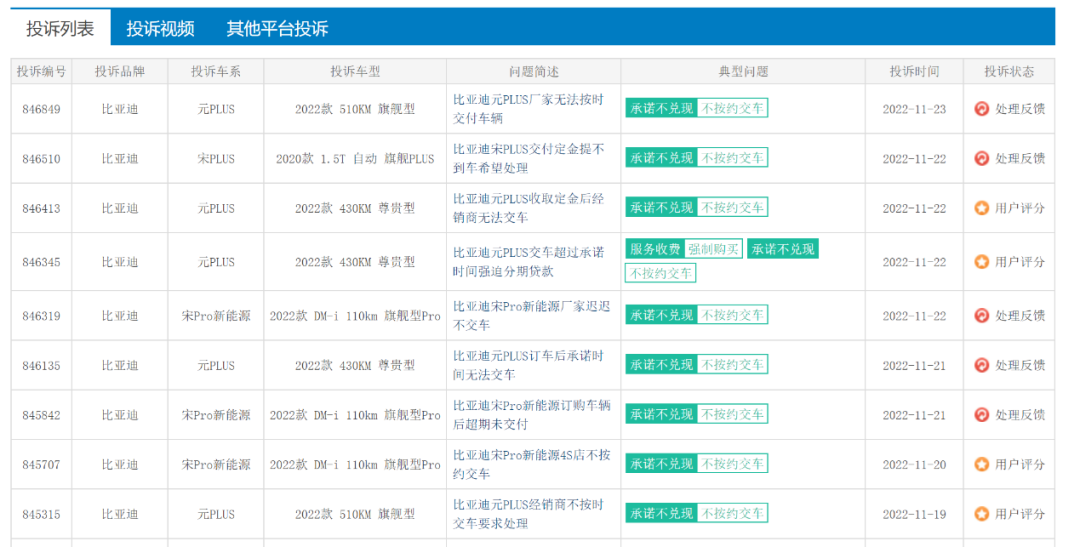Click 处理反馈 status text for complaint 846319
Viewport: 1080px width, 547px height.
1020,316
